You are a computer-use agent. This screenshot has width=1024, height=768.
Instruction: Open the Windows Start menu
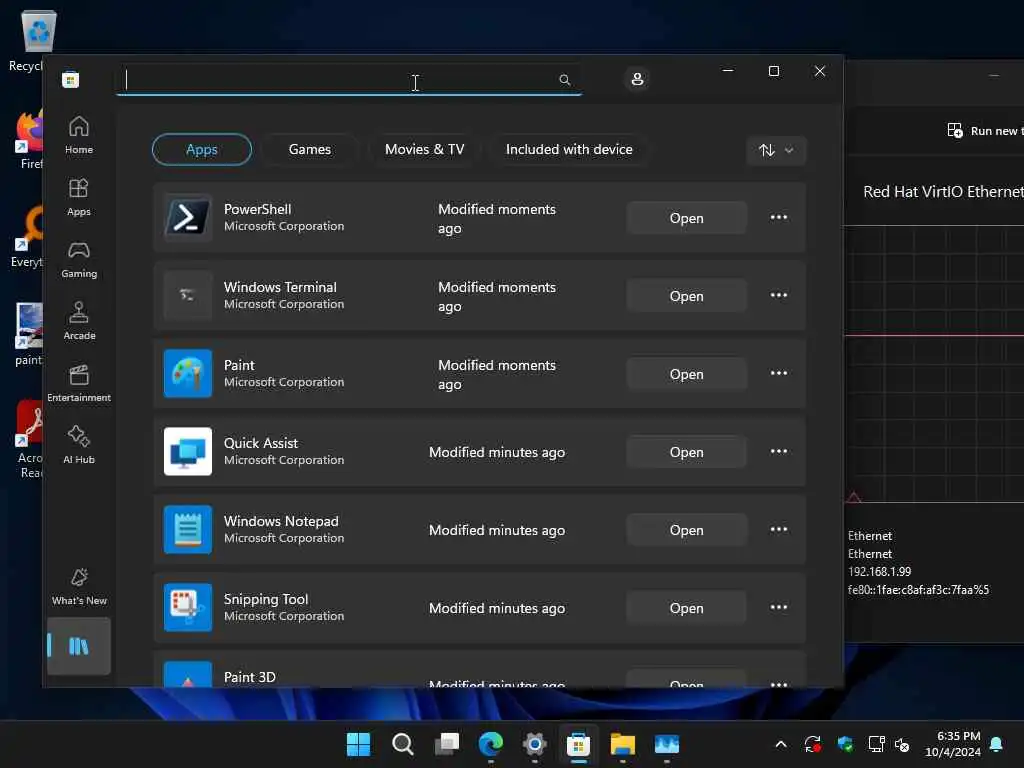358,744
